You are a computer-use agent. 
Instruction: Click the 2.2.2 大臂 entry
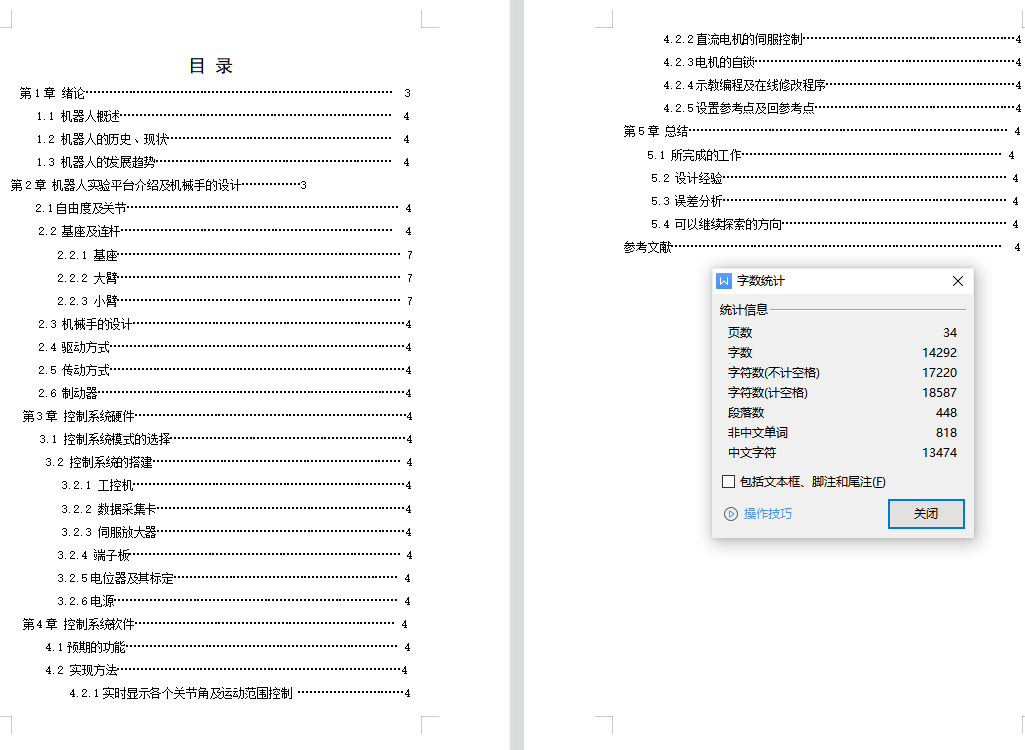[235, 278]
